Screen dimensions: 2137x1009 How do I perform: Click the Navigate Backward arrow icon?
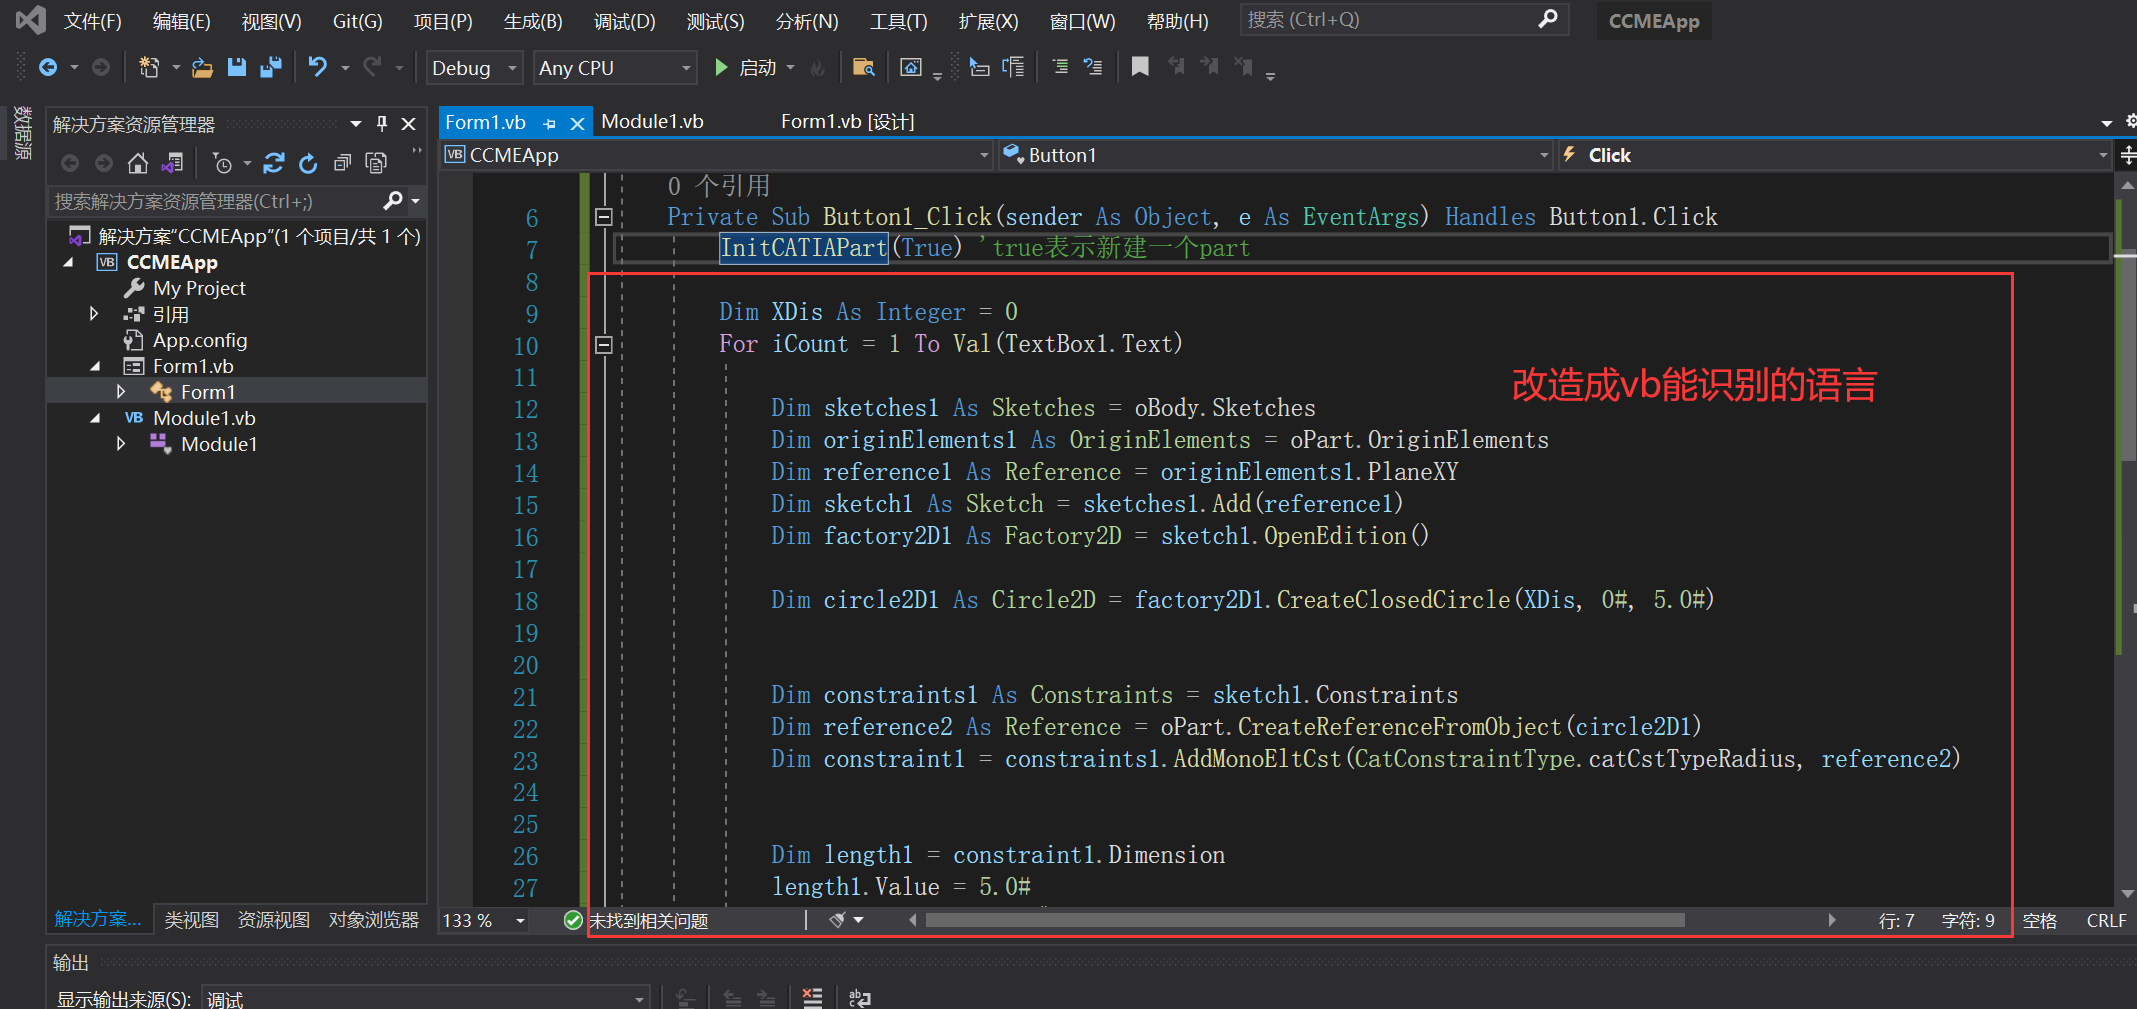point(47,68)
